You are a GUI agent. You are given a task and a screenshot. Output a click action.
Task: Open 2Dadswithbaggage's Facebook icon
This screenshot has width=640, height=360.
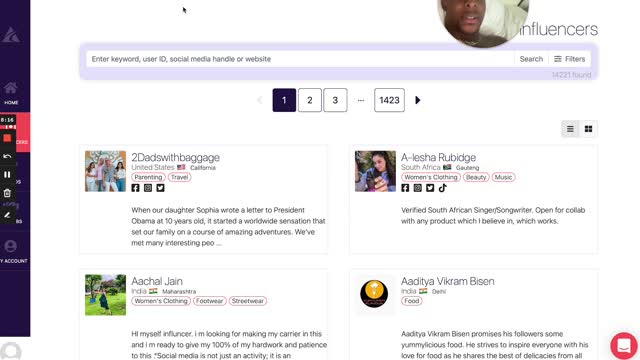point(136,188)
